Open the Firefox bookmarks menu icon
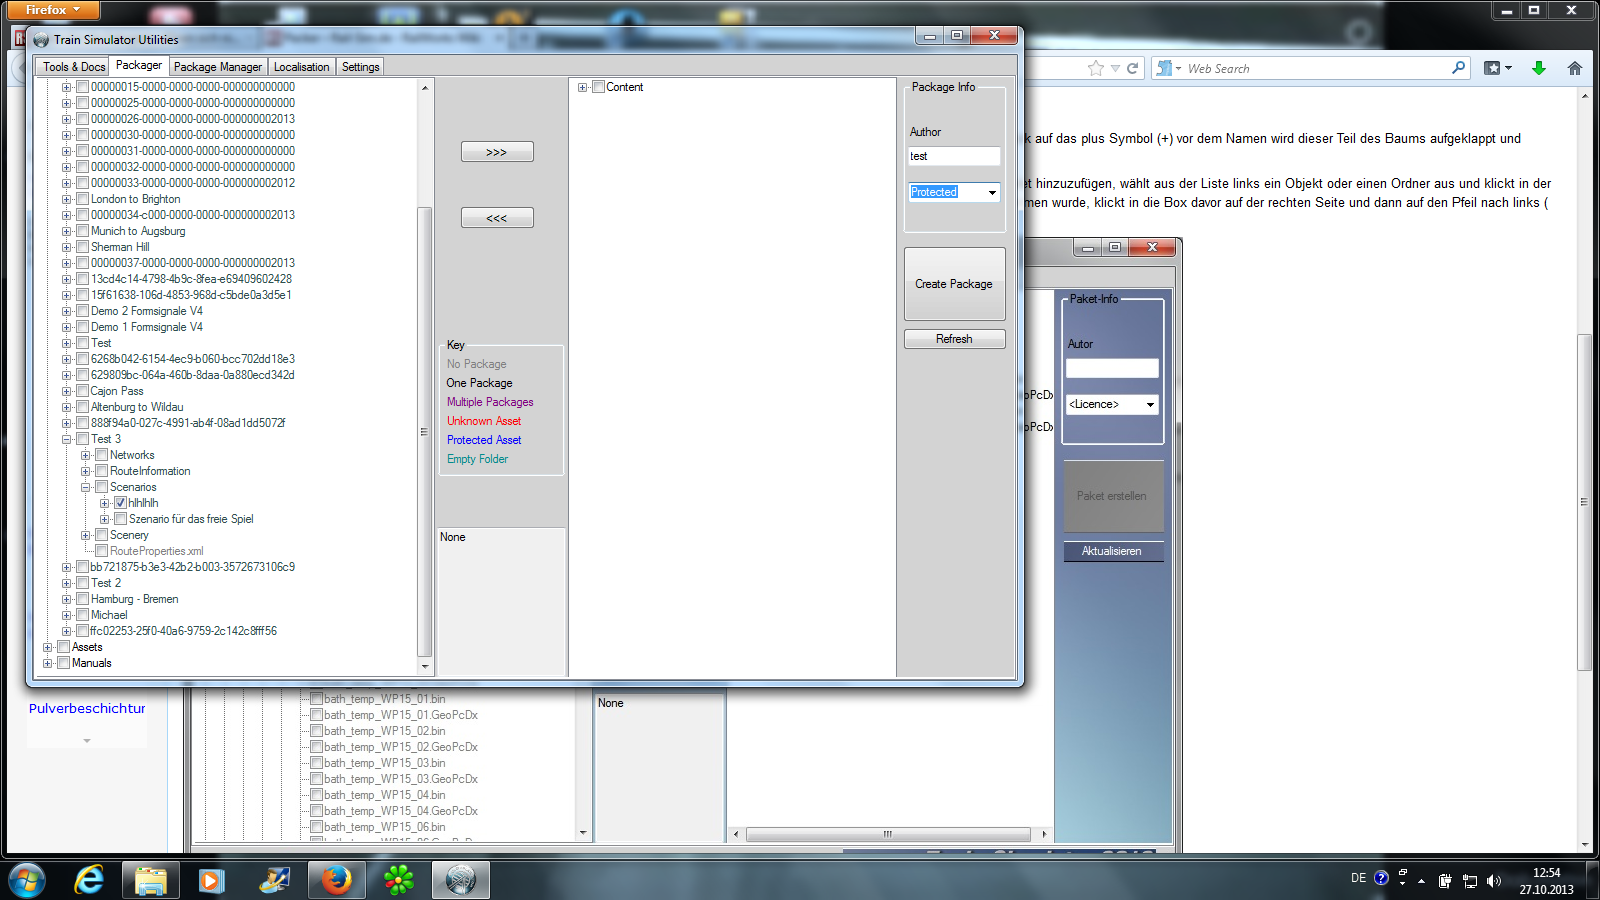Screen dimensions: 1600x900 (x=1497, y=68)
